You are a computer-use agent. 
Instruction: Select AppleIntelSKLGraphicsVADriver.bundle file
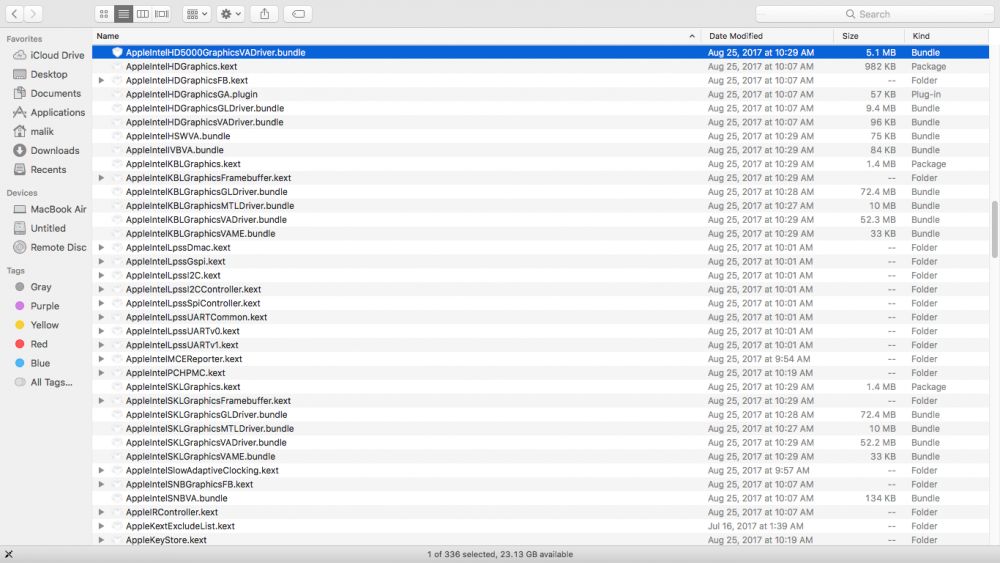[206, 442]
